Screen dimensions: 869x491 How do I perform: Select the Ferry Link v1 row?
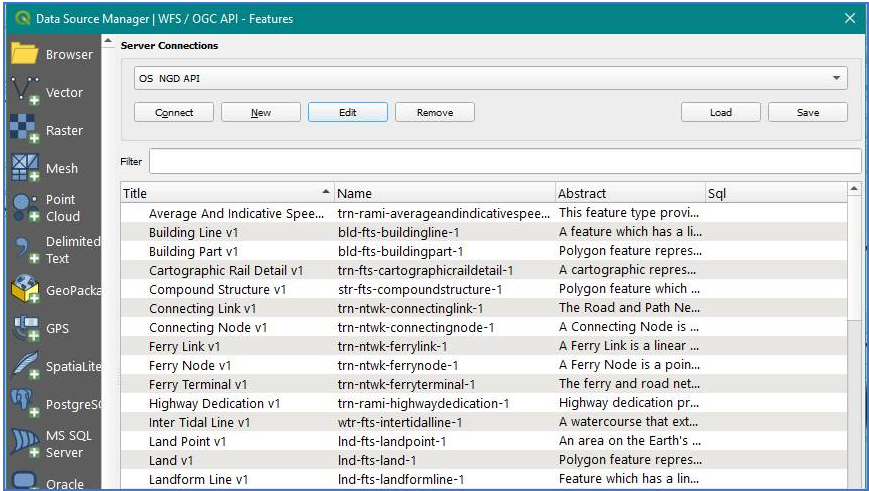[484, 346]
